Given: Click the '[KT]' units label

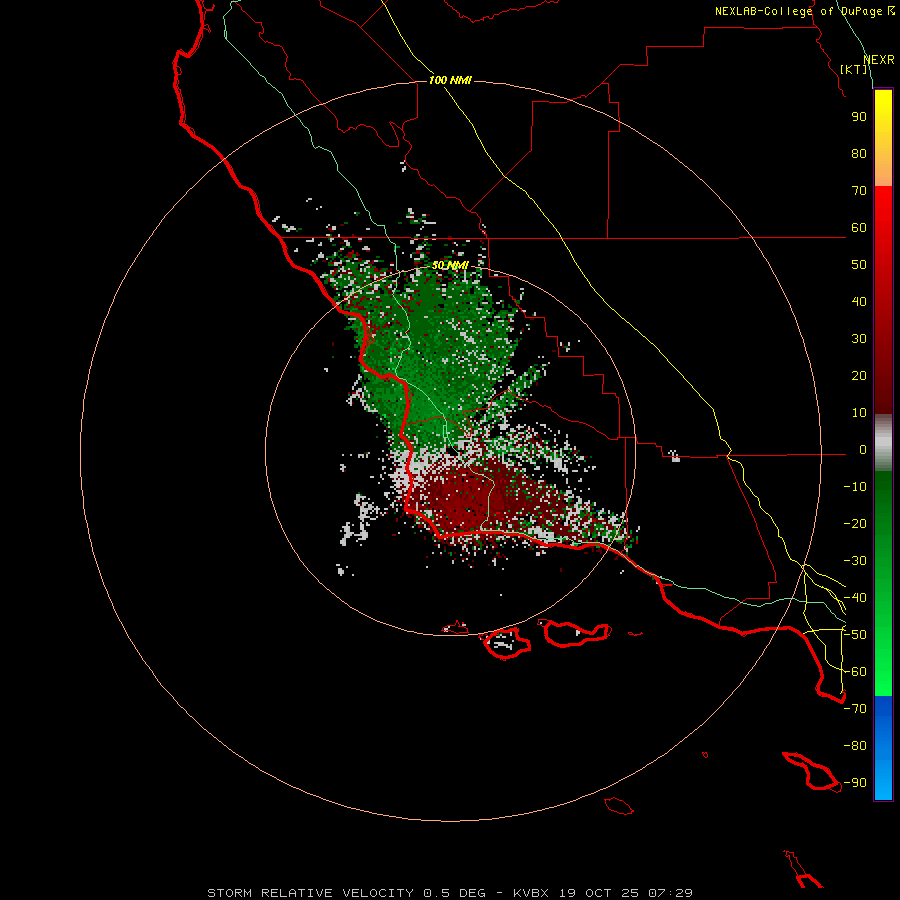Looking at the screenshot, I should click(854, 69).
